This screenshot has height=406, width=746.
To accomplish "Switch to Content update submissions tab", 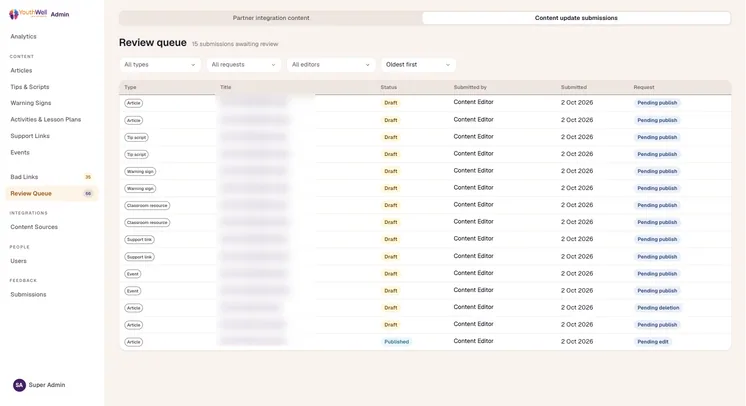I will [x=576, y=18].
